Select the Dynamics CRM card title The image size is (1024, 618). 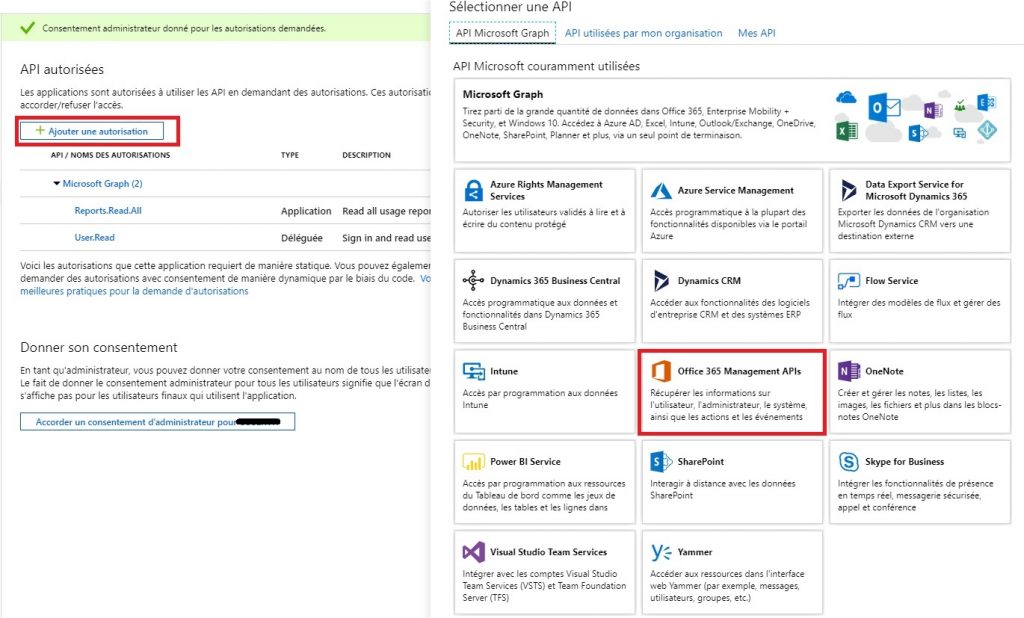[x=709, y=281]
